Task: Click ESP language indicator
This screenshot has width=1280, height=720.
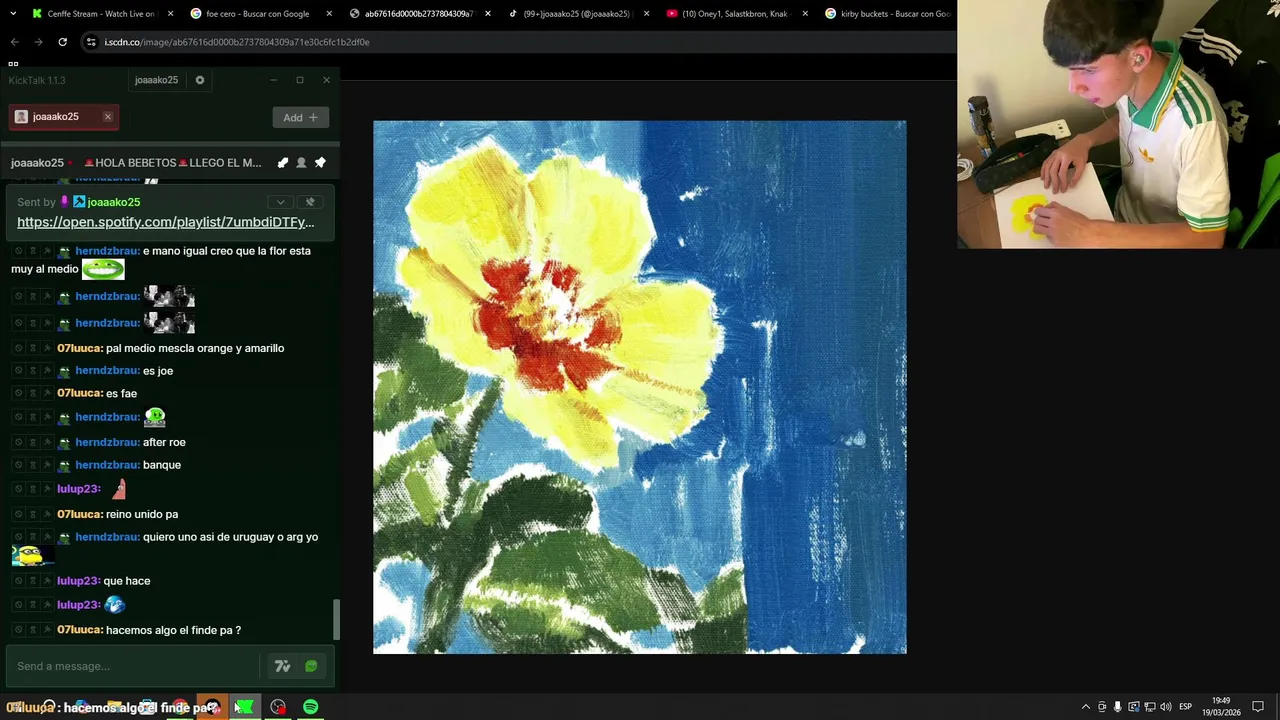Action: pos(1186,707)
